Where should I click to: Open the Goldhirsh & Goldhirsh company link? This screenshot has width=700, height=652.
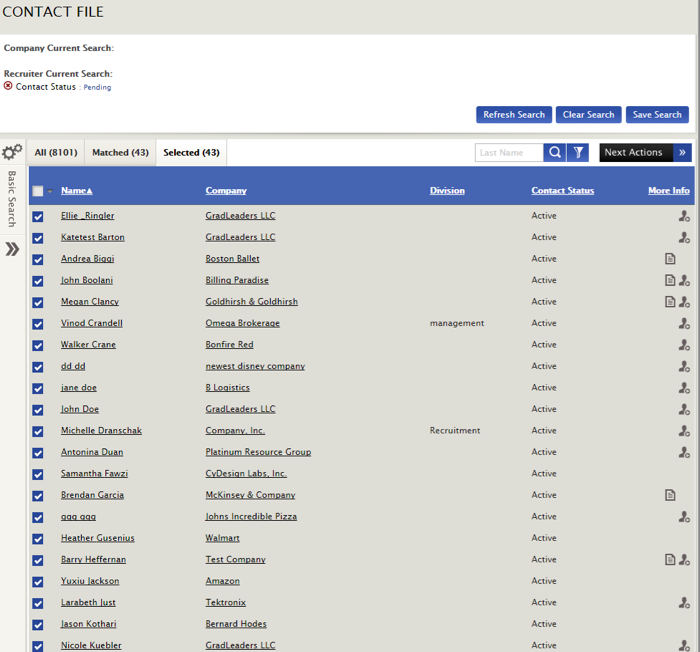pos(251,301)
